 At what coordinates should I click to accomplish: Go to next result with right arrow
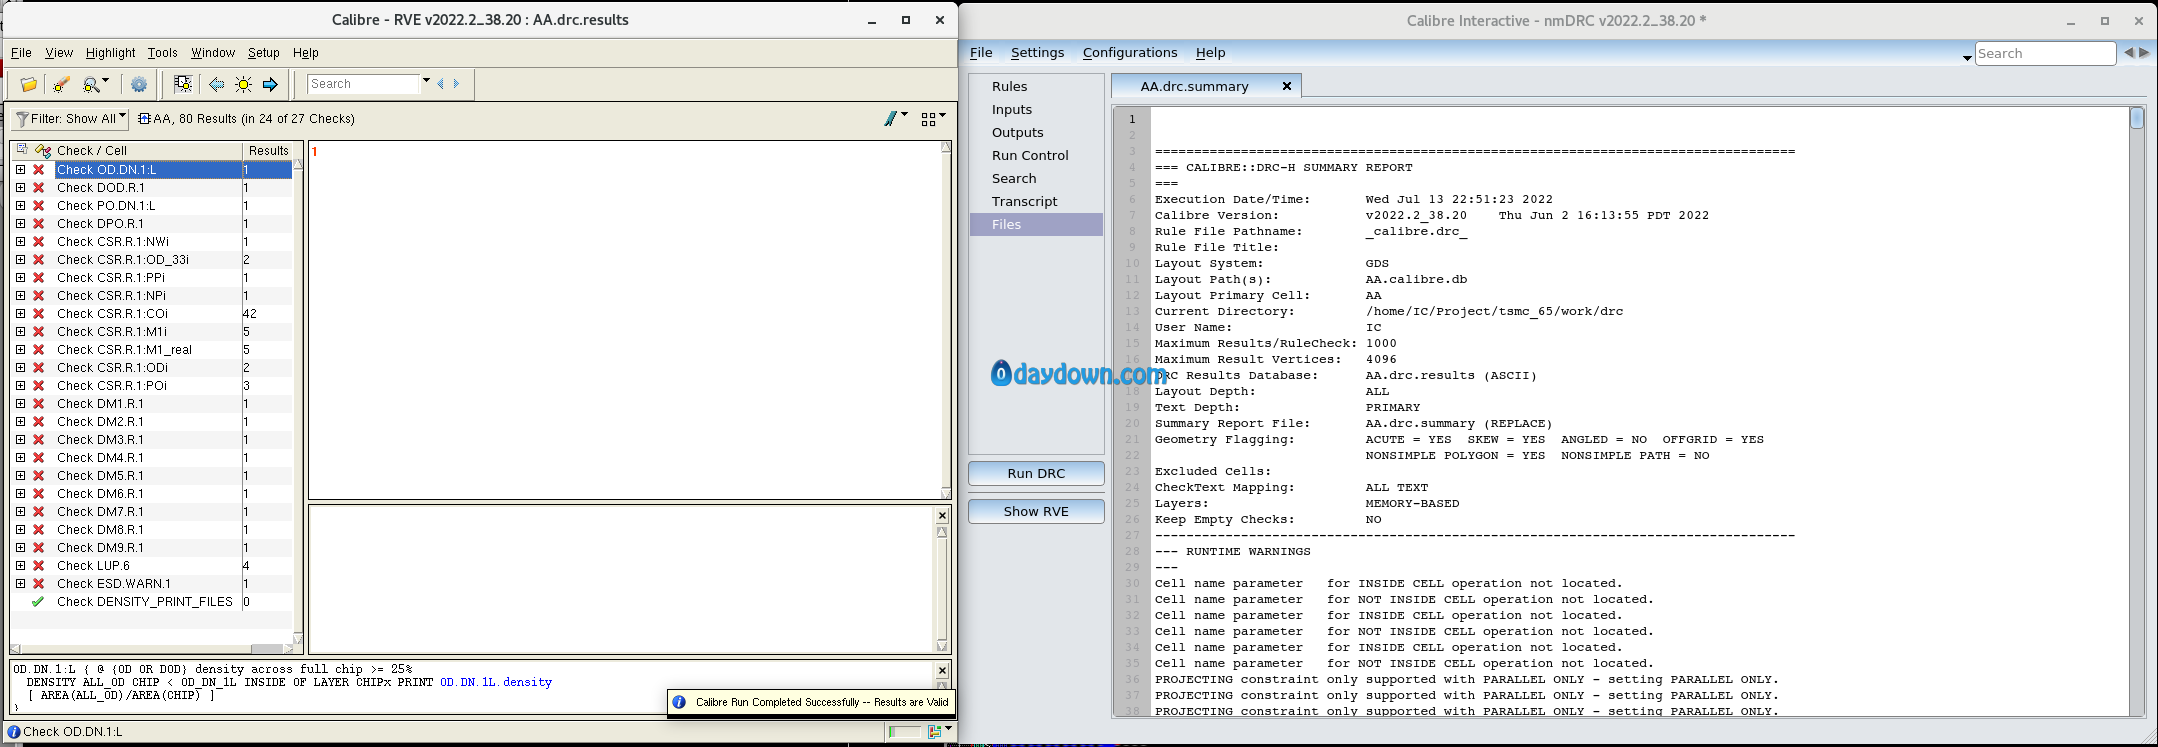pyautogui.click(x=270, y=85)
